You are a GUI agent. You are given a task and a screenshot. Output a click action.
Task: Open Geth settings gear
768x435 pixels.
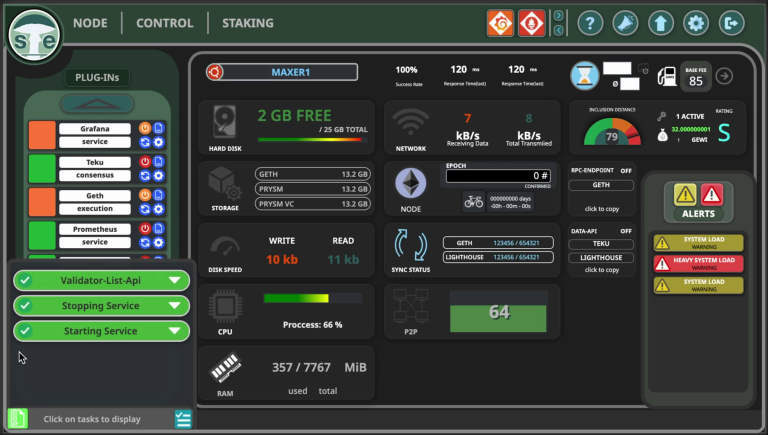159,209
